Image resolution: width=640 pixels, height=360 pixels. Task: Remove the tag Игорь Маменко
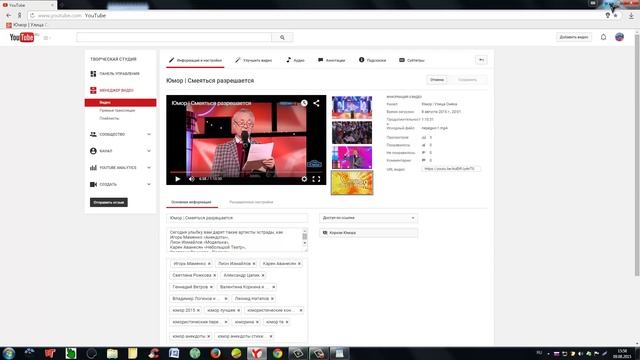[x=209, y=264]
